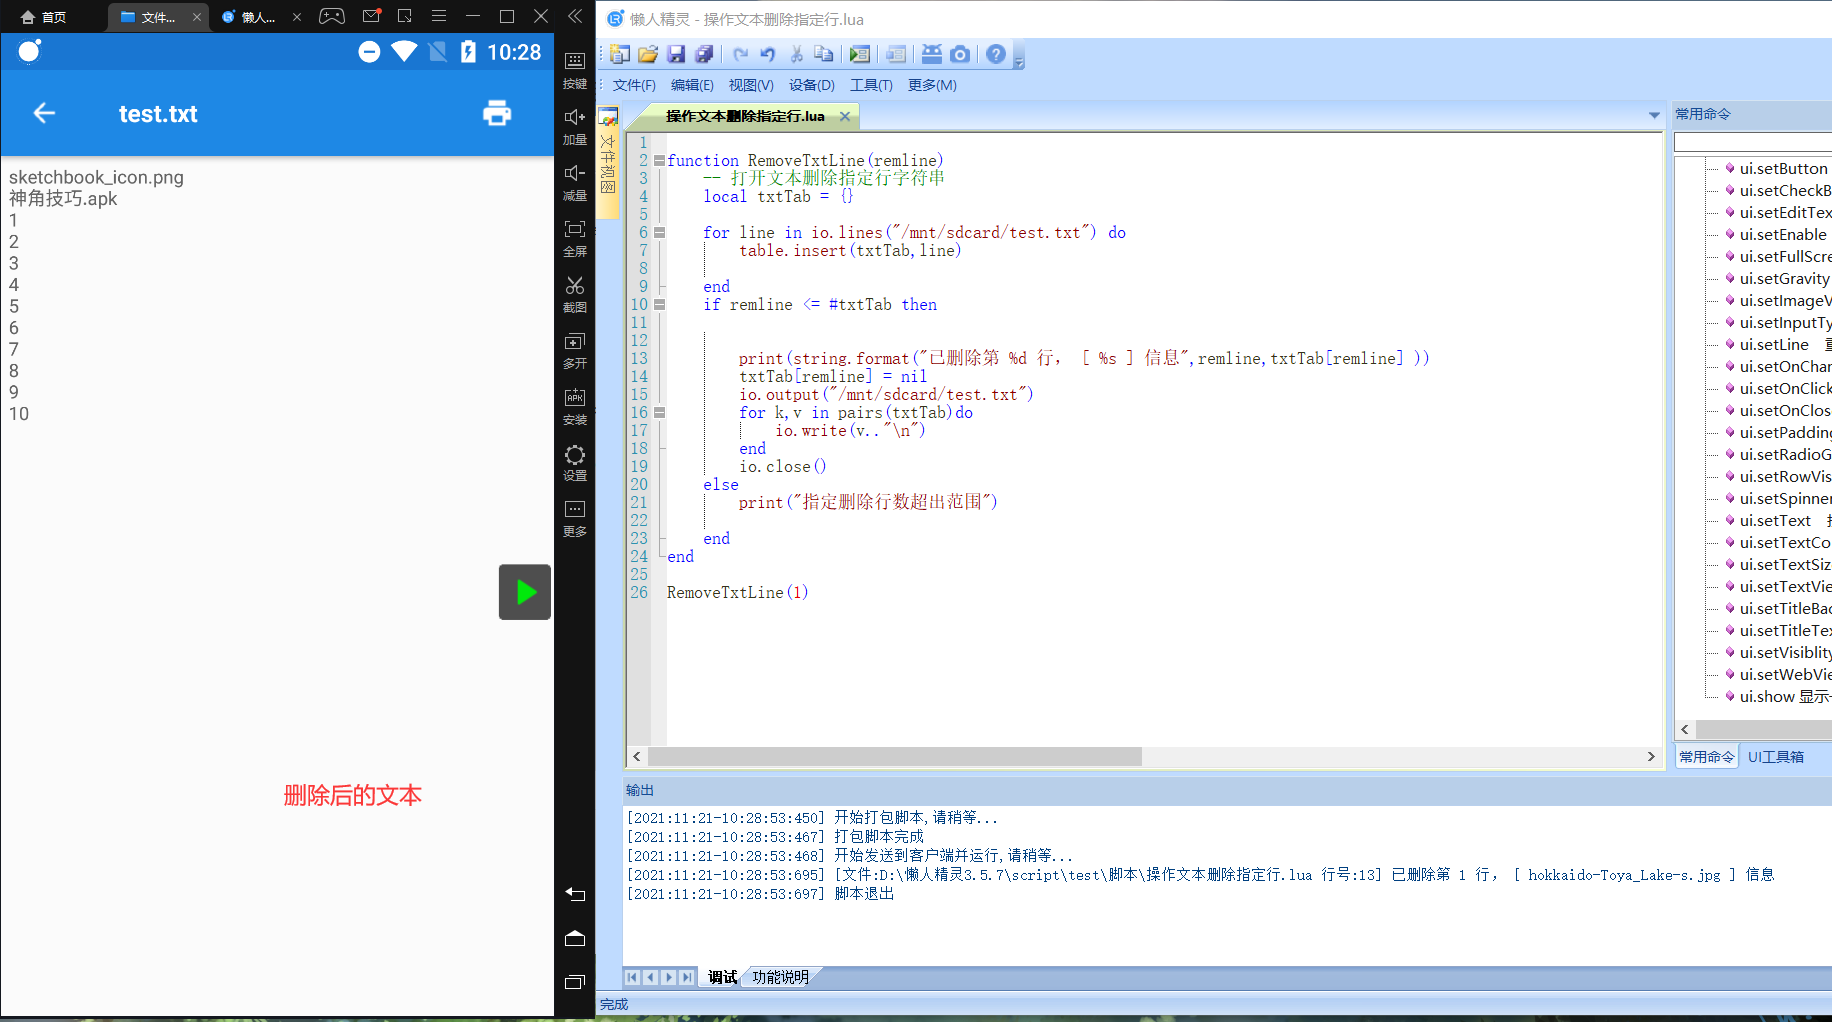Save the script with the floppy icon
Viewport: 1832px width, 1022px height.
pos(676,55)
